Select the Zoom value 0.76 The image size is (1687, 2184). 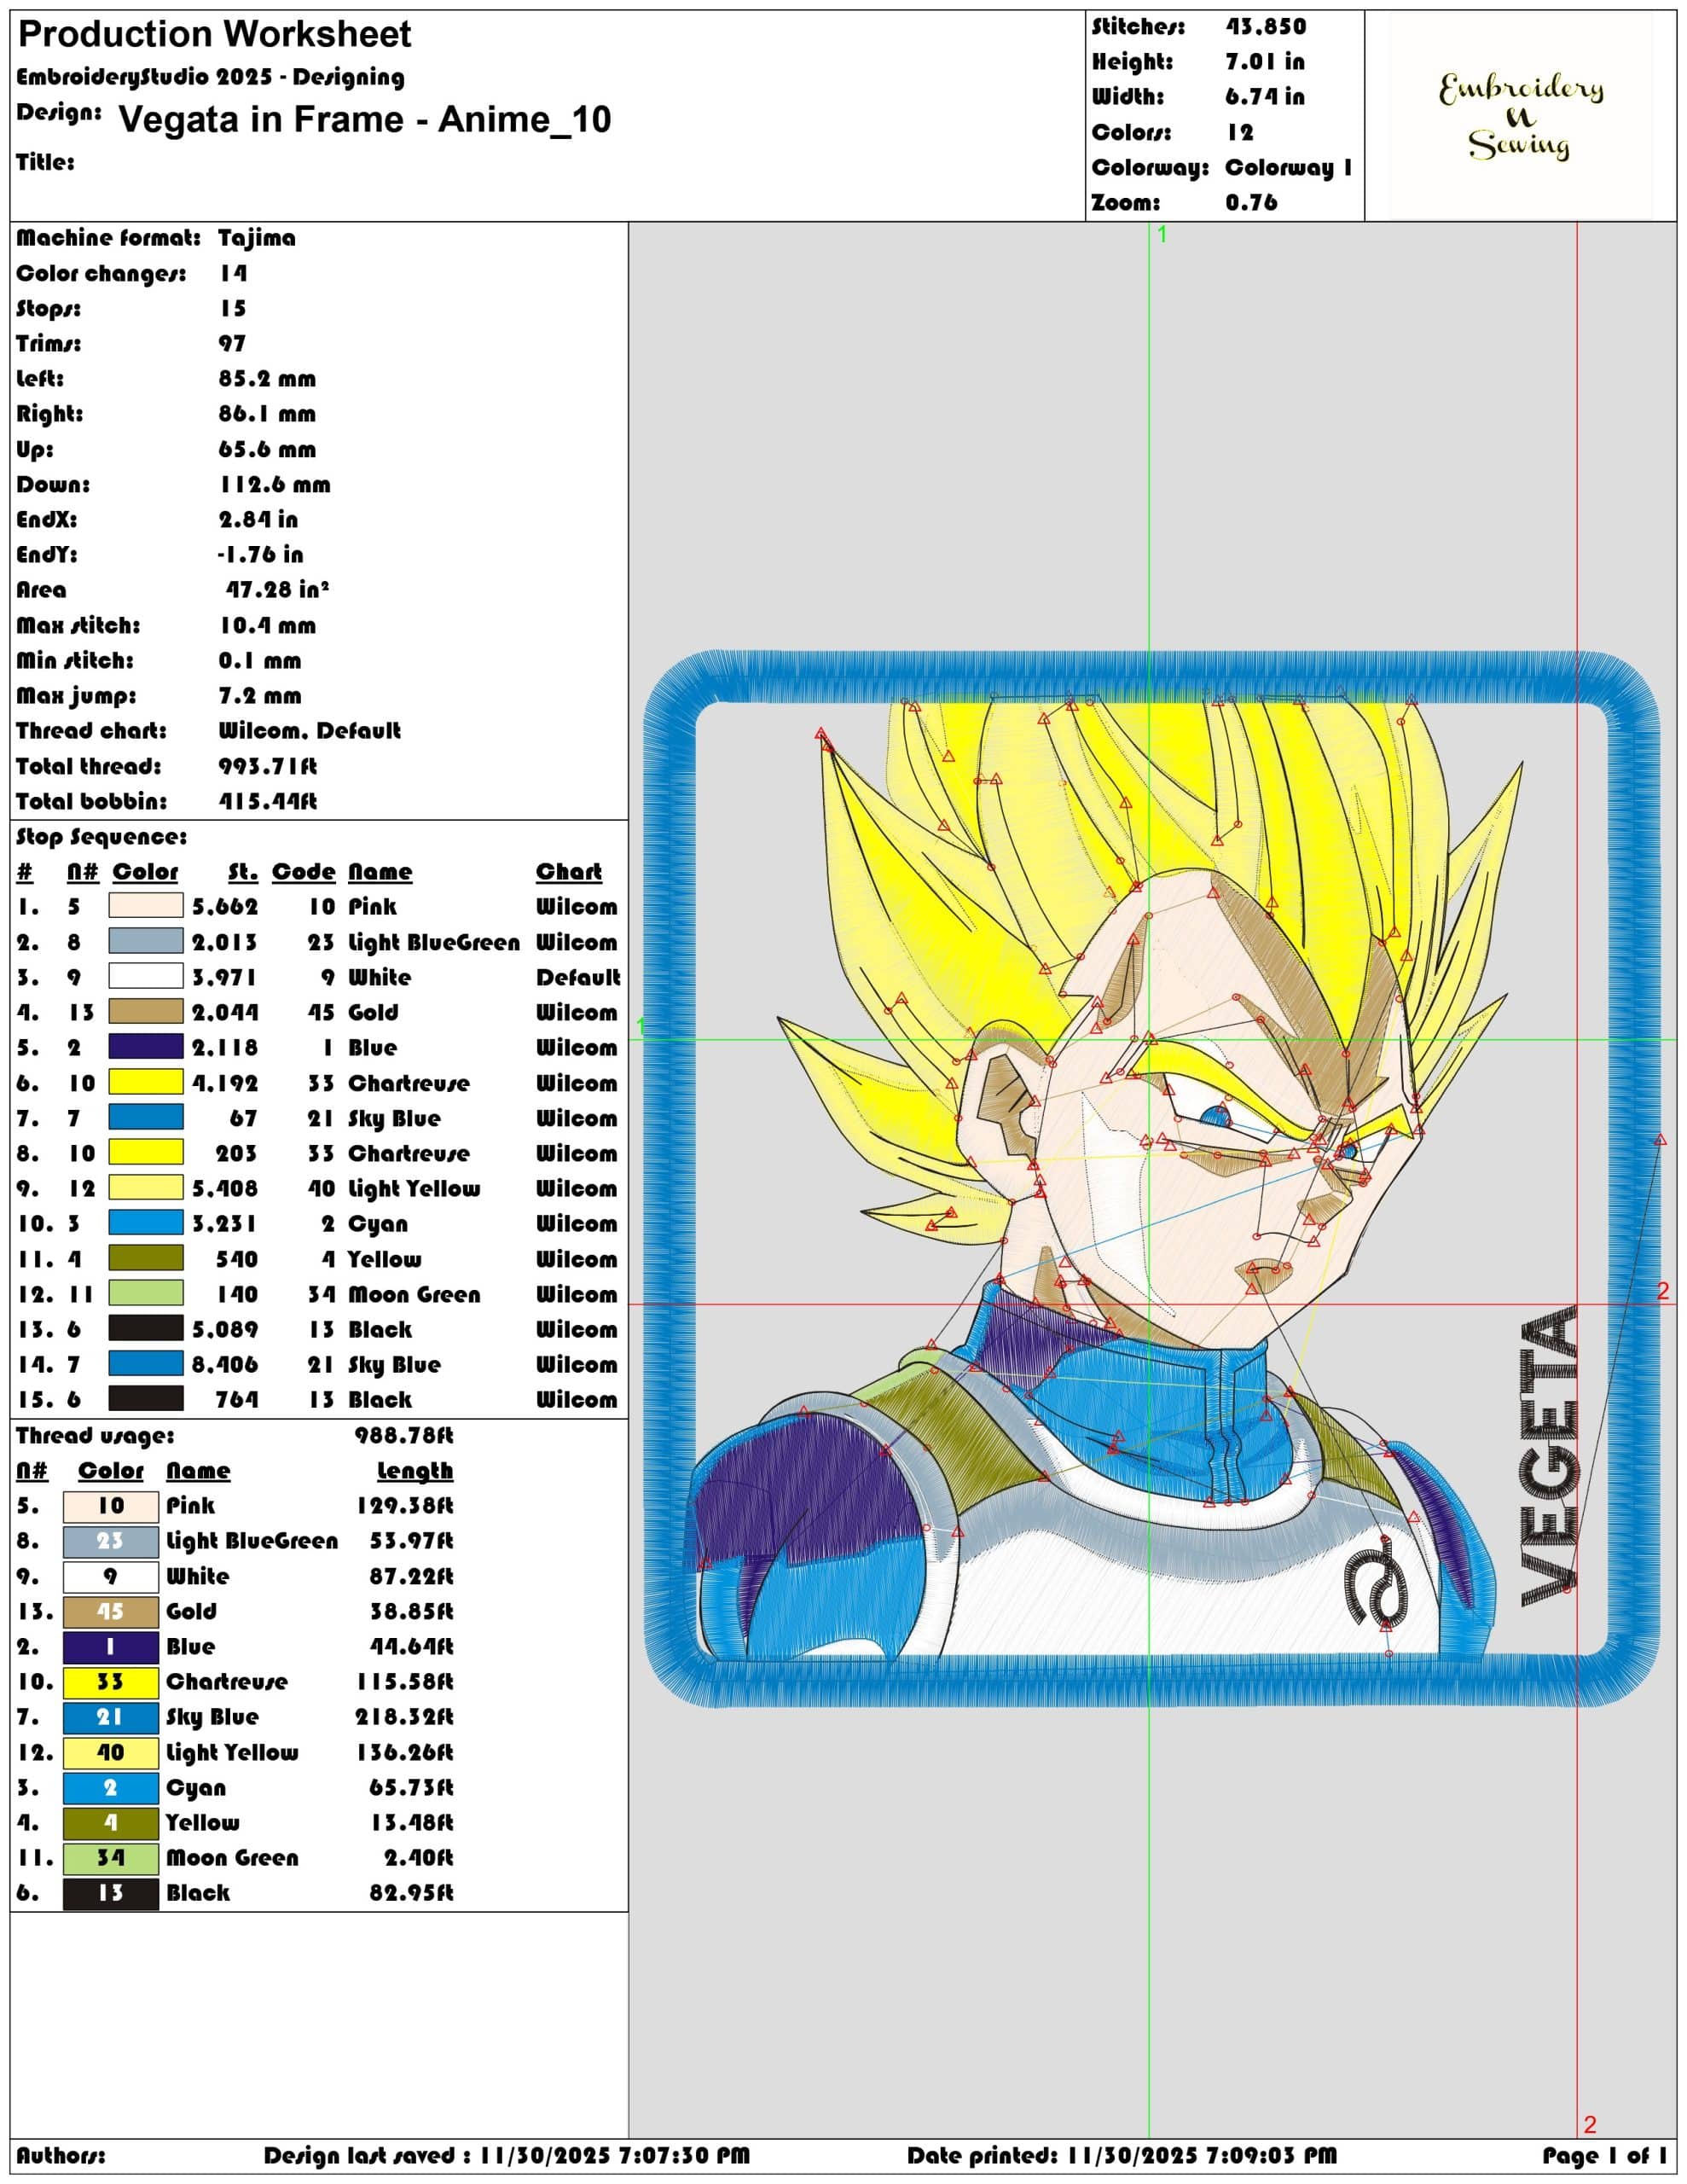(1252, 202)
